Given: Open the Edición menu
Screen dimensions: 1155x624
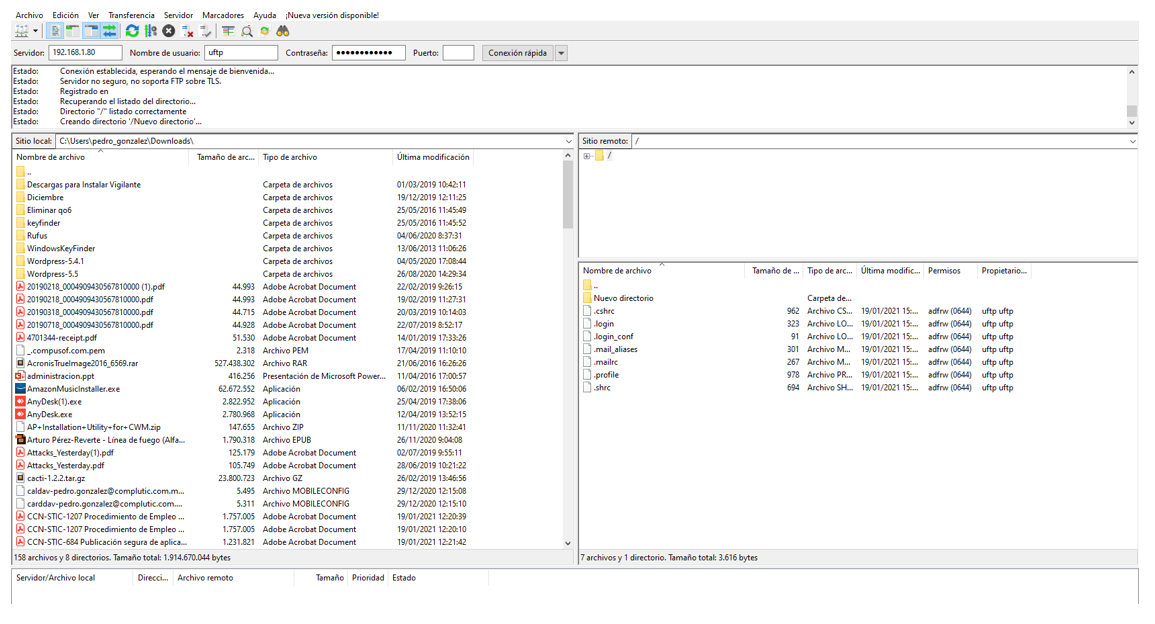Looking at the screenshot, I should pyautogui.click(x=66, y=15).
